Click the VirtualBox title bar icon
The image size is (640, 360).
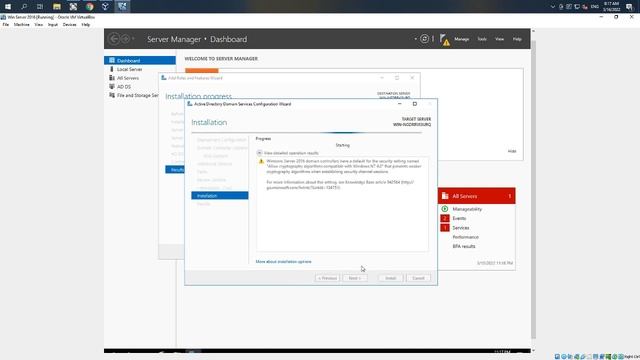3,17
